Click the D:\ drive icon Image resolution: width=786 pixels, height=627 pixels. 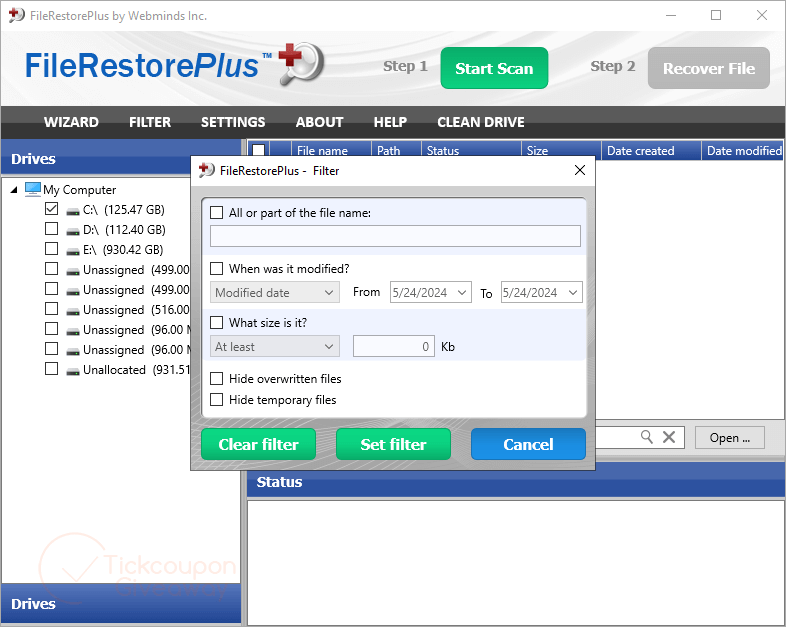click(x=73, y=231)
